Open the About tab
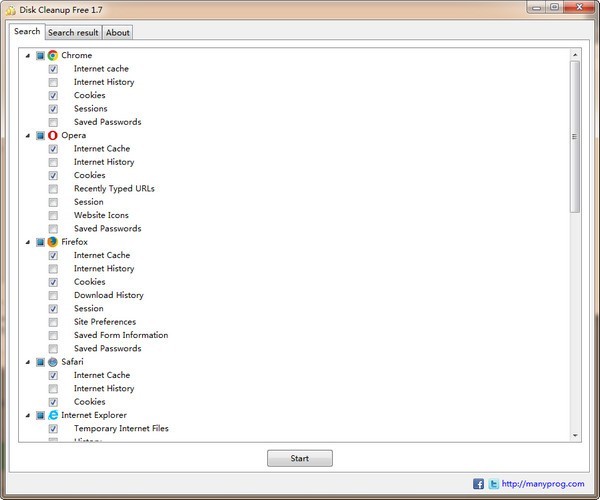Screen dimensions: 600x500 (x=118, y=33)
